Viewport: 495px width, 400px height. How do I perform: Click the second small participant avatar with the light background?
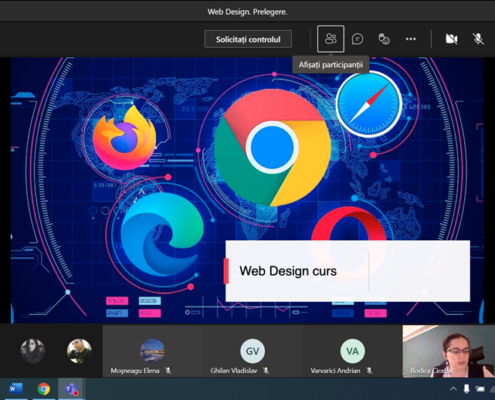[79, 351]
